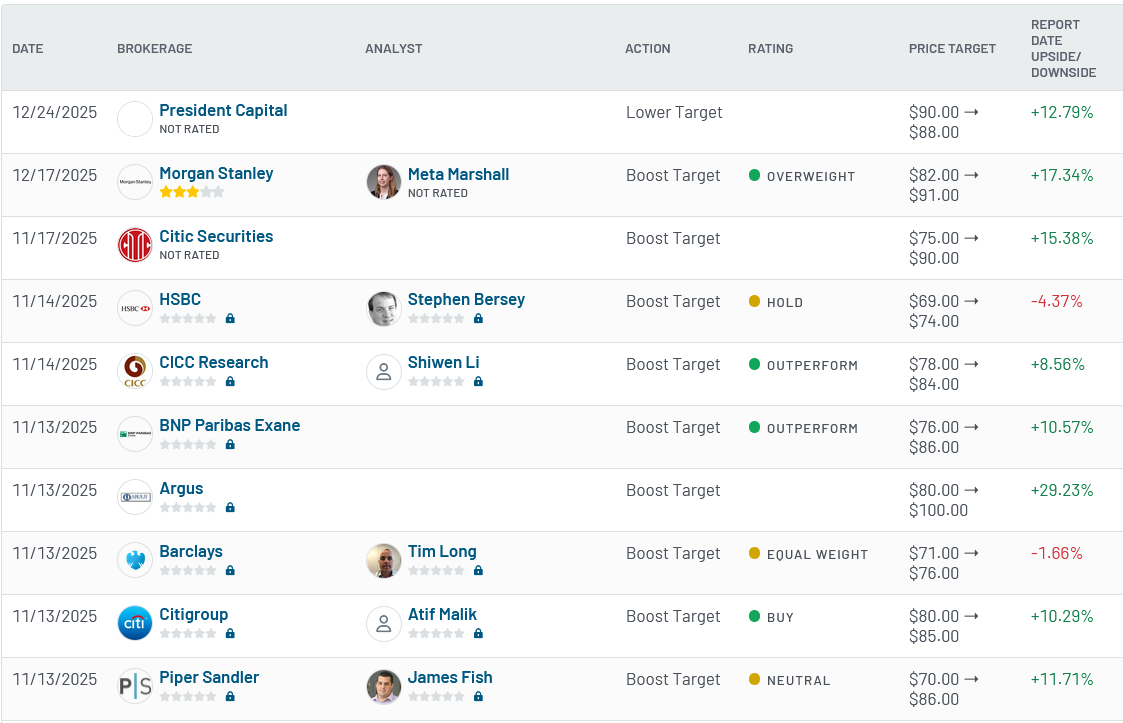Click the OVERWEIGHT rating for Morgan Stanley

802,176
